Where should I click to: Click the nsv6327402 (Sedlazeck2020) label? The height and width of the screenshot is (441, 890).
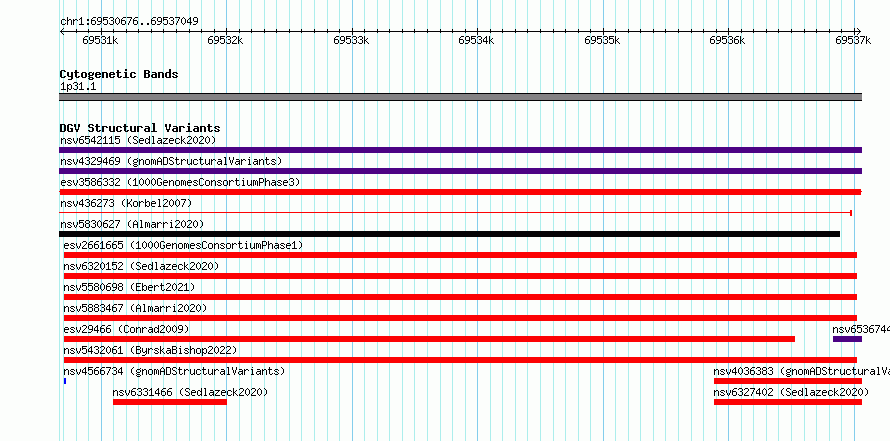click(x=791, y=392)
